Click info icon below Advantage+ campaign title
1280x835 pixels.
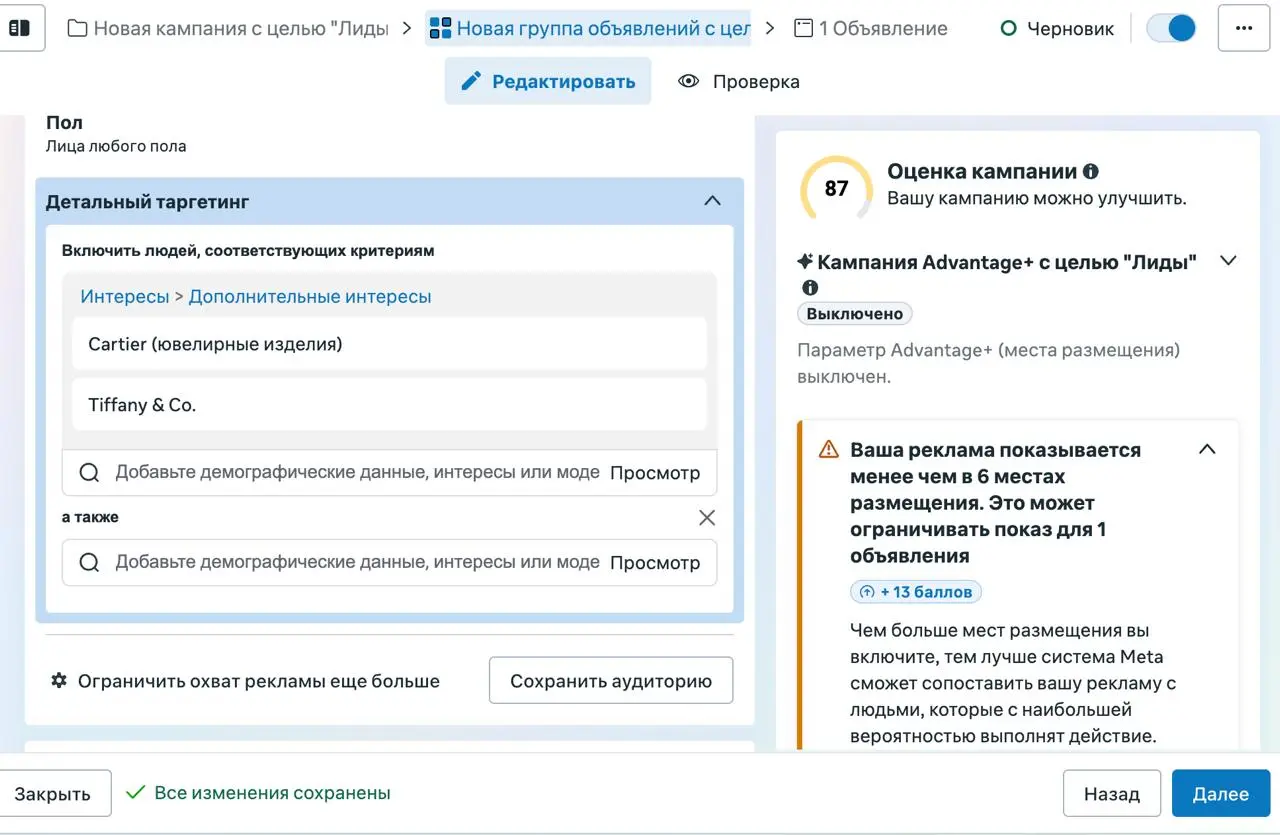[x=810, y=288]
